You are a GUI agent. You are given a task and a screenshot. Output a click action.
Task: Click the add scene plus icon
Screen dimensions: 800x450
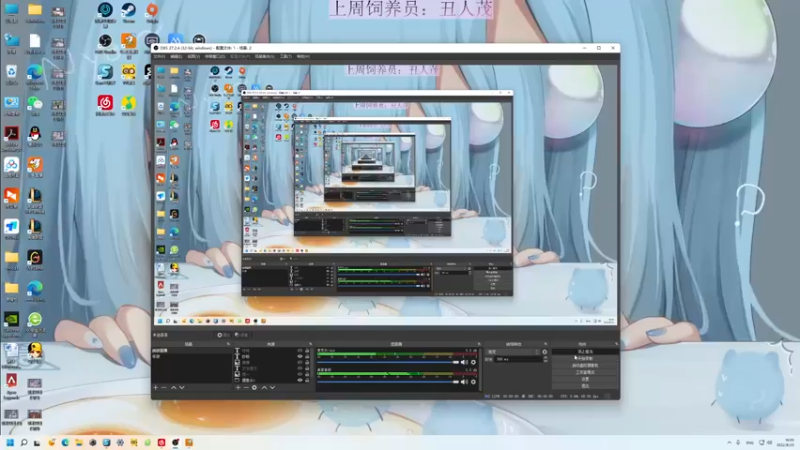tap(156, 388)
